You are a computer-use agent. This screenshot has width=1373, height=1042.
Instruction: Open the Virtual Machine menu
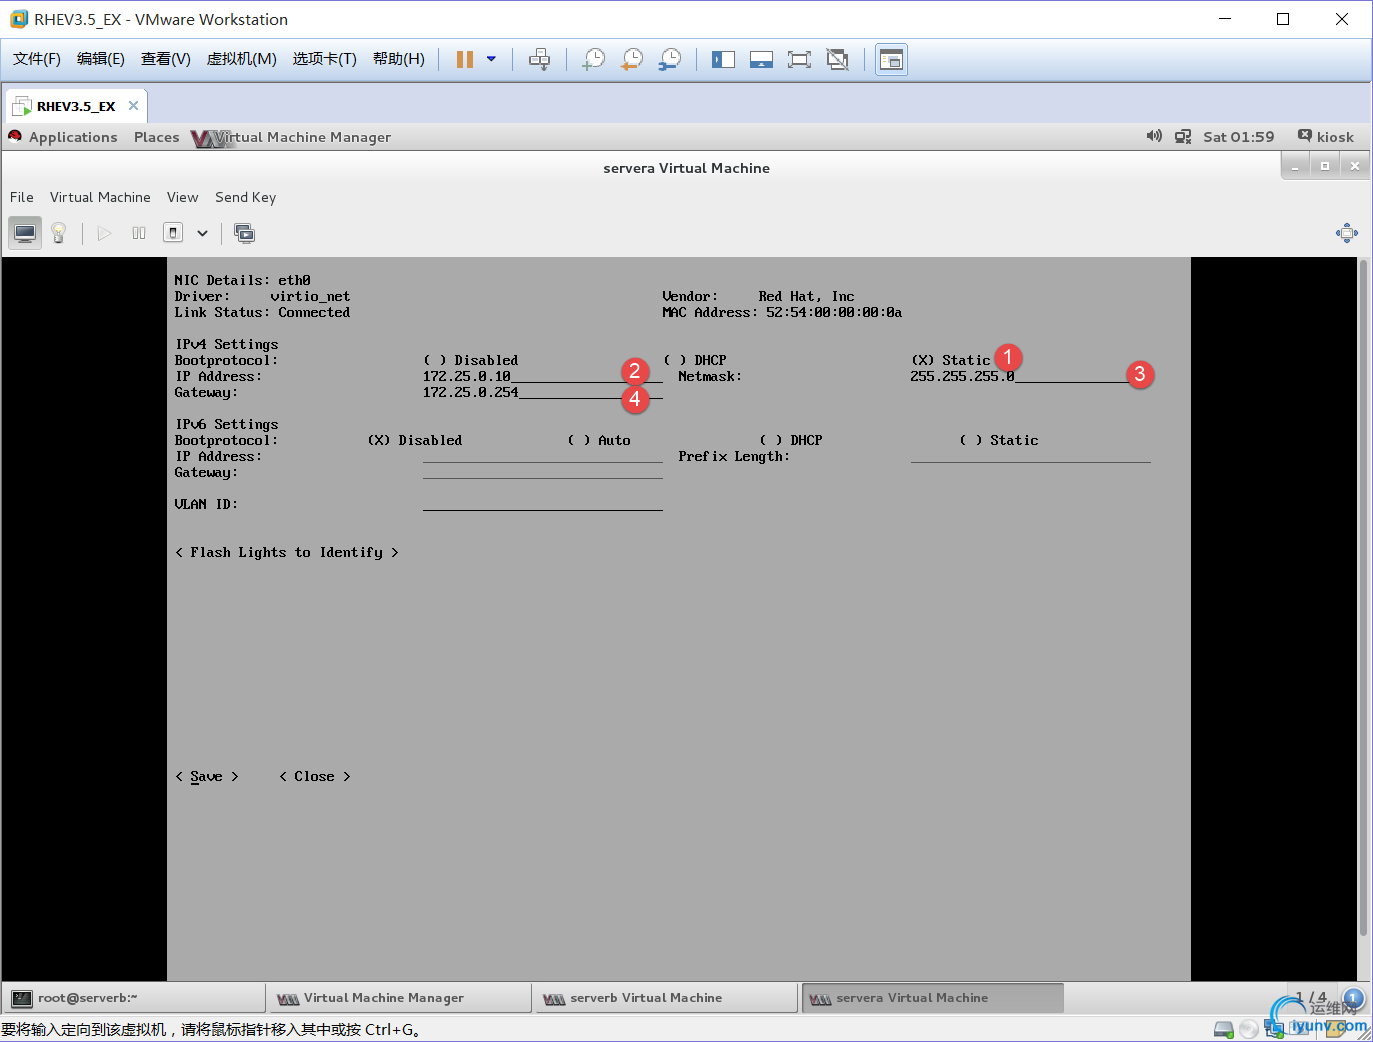pyautogui.click(x=100, y=197)
